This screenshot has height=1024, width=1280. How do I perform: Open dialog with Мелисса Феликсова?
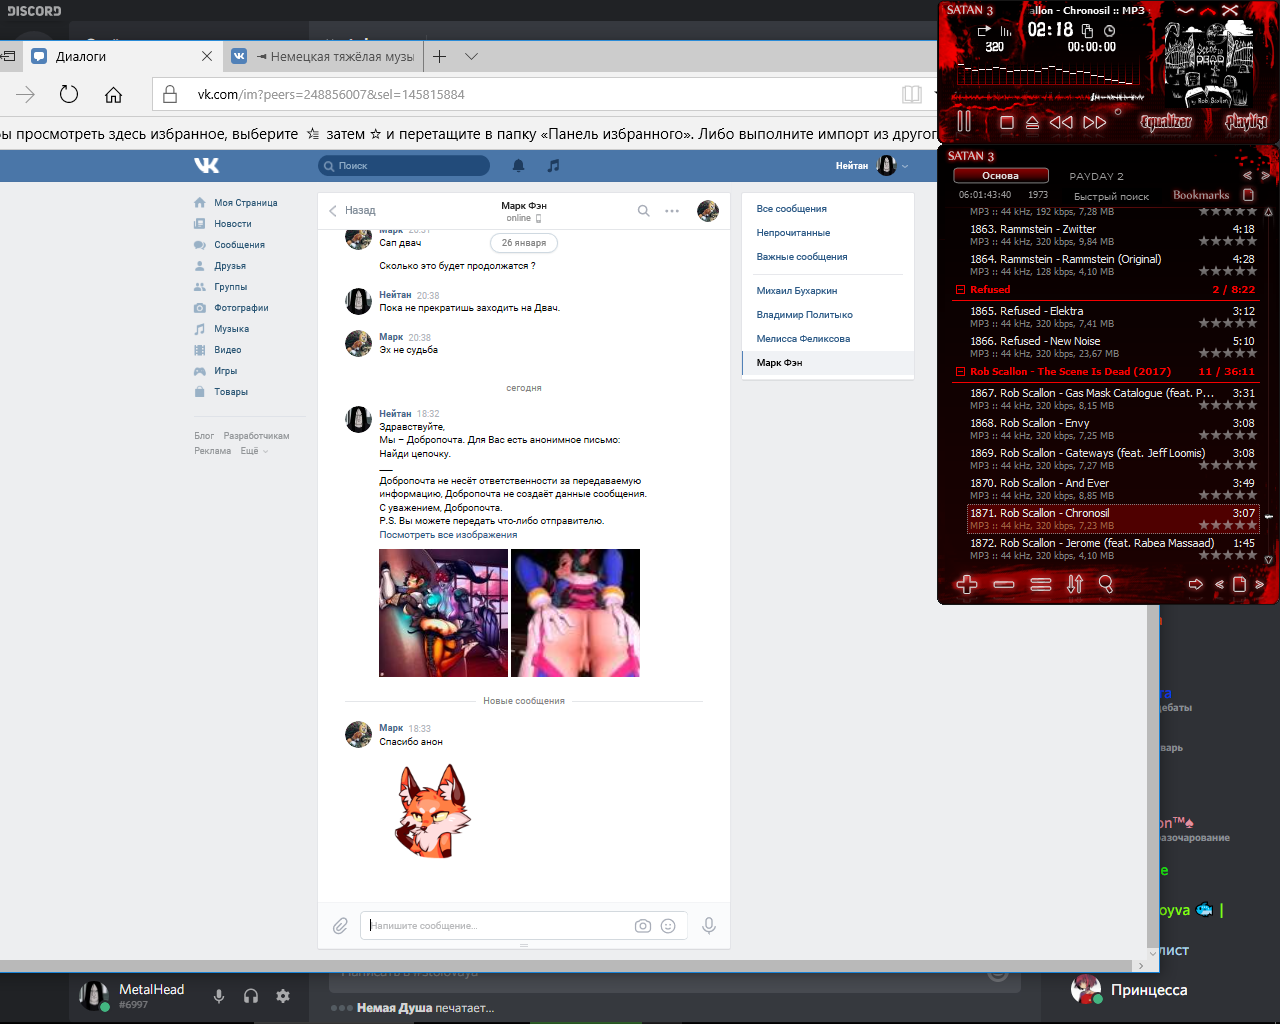click(x=803, y=339)
